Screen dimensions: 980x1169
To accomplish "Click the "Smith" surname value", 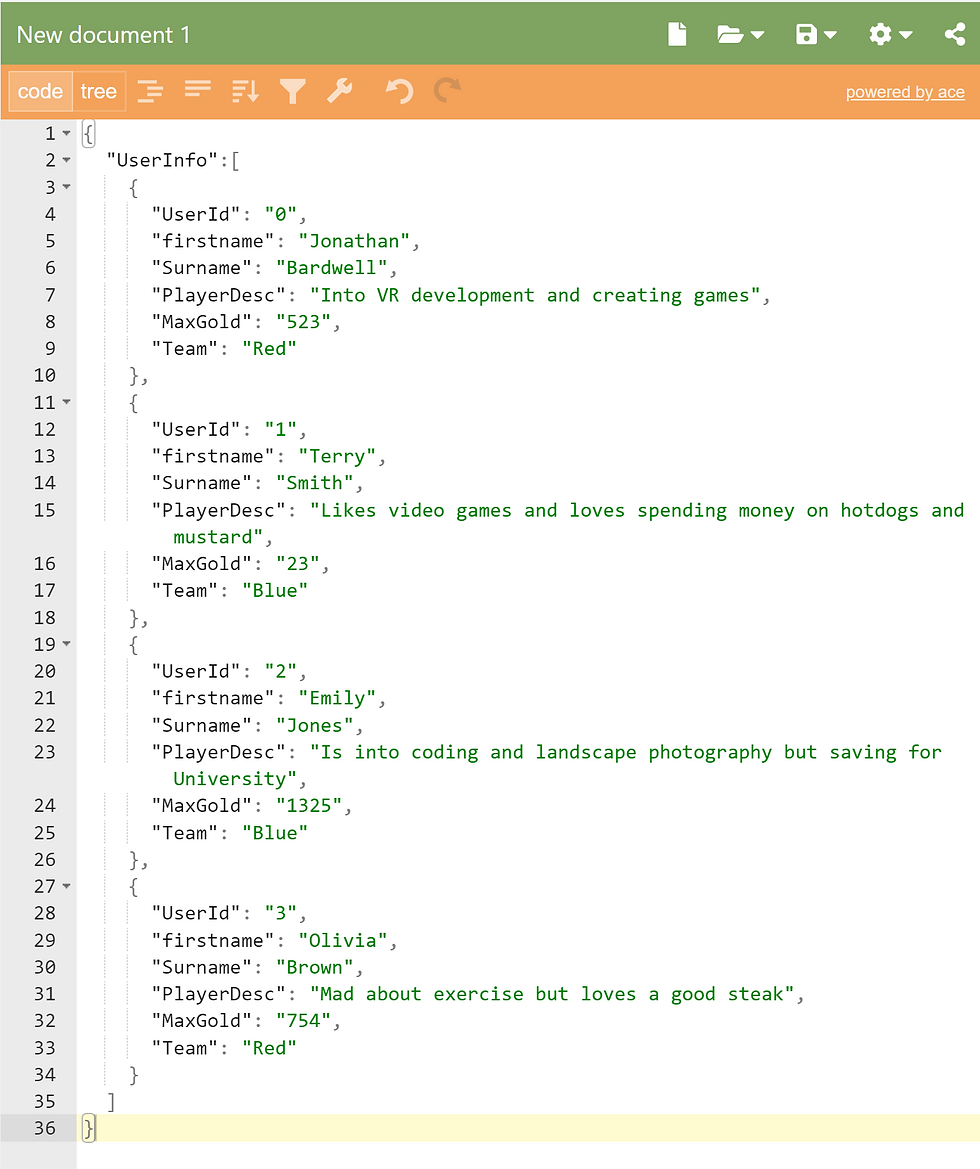I will click(315, 483).
